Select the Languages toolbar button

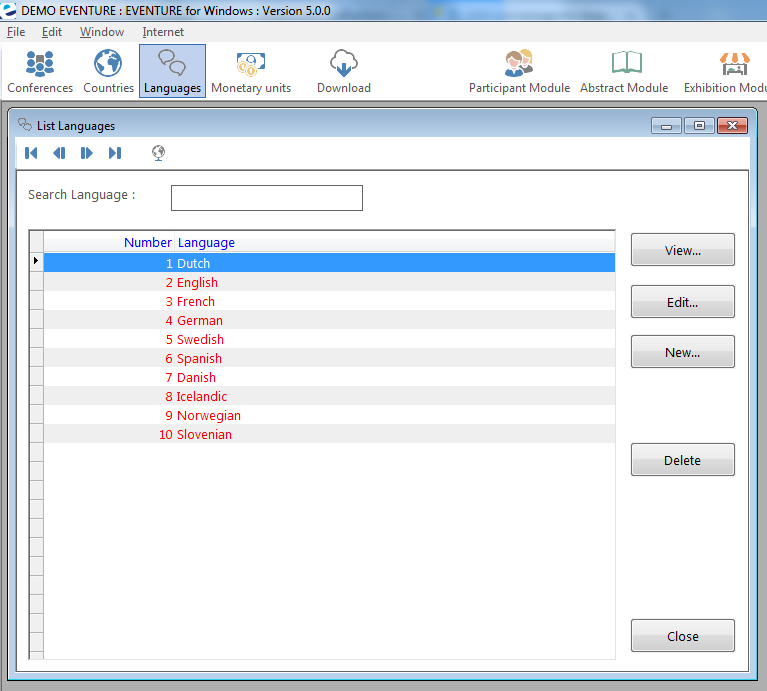(172, 71)
